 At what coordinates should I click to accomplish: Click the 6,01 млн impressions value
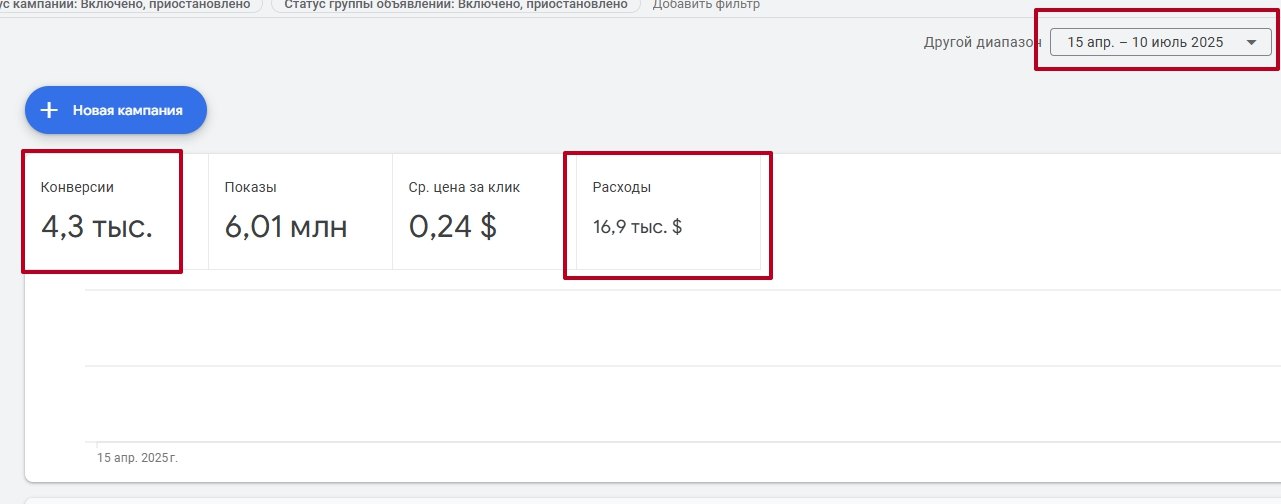point(286,227)
